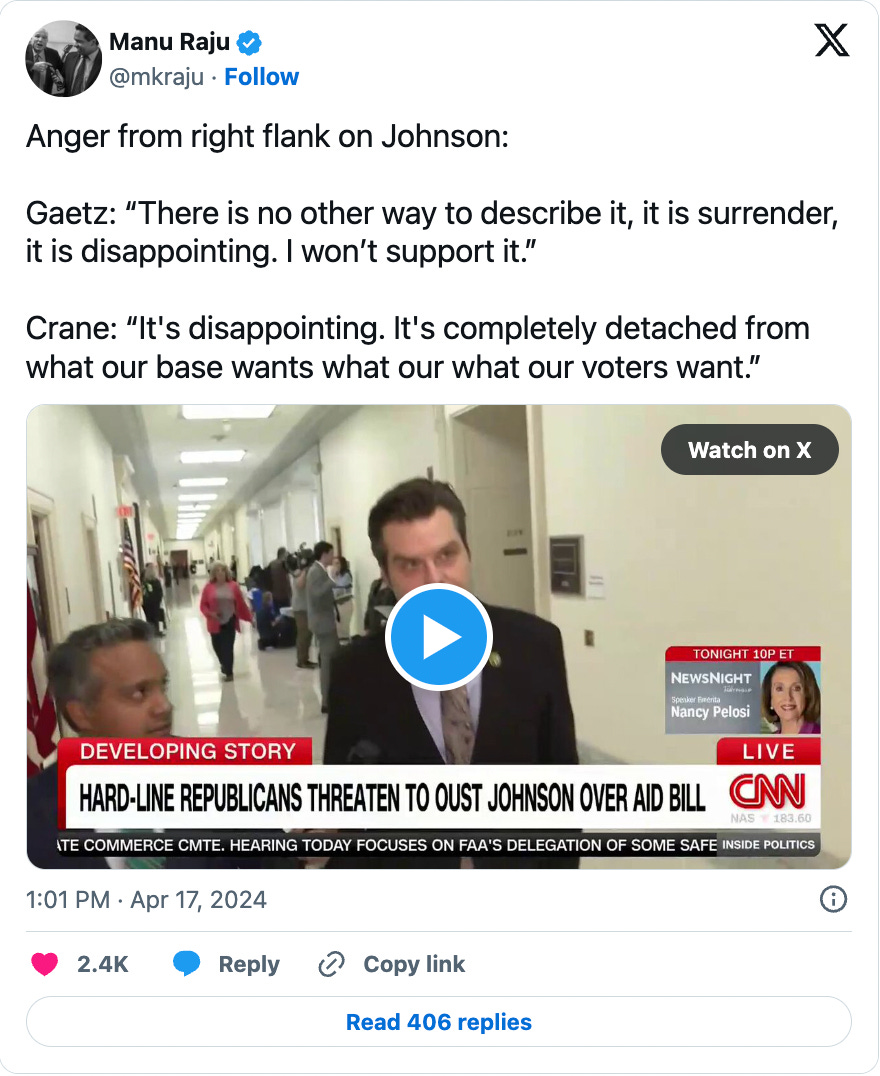
Task: Click the CNN logo in video thumbnail
Action: coord(767,791)
